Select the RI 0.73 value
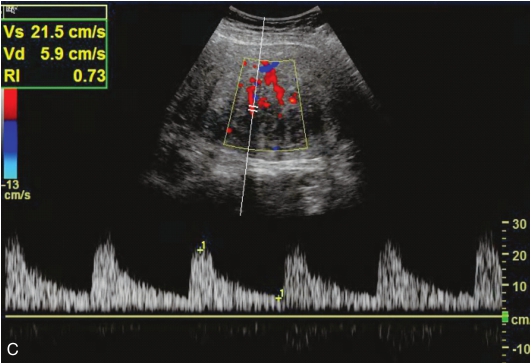The image size is (531, 363). (x=54, y=76)
